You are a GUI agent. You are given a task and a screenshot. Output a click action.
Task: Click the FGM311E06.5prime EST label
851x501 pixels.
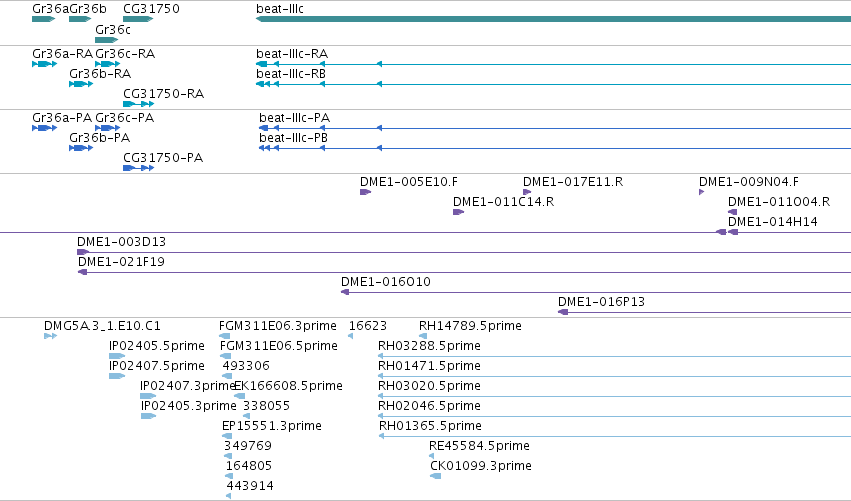(x=278, y=346)
